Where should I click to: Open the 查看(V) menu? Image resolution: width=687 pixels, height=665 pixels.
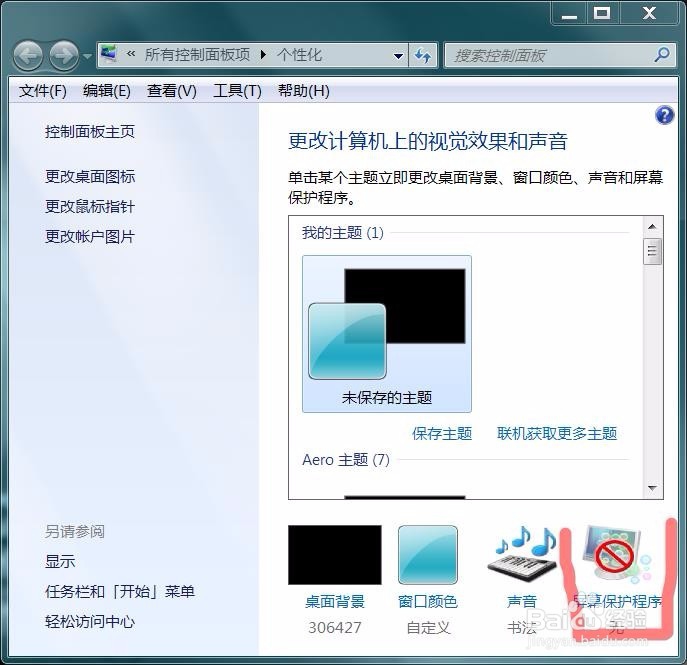[x=171, y=91]
